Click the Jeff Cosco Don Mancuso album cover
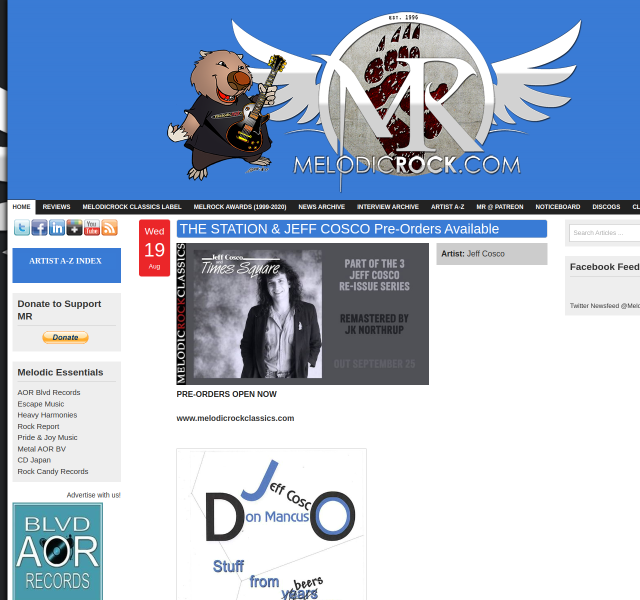Viewport: 640px width, 600px height. pos(271,524)
